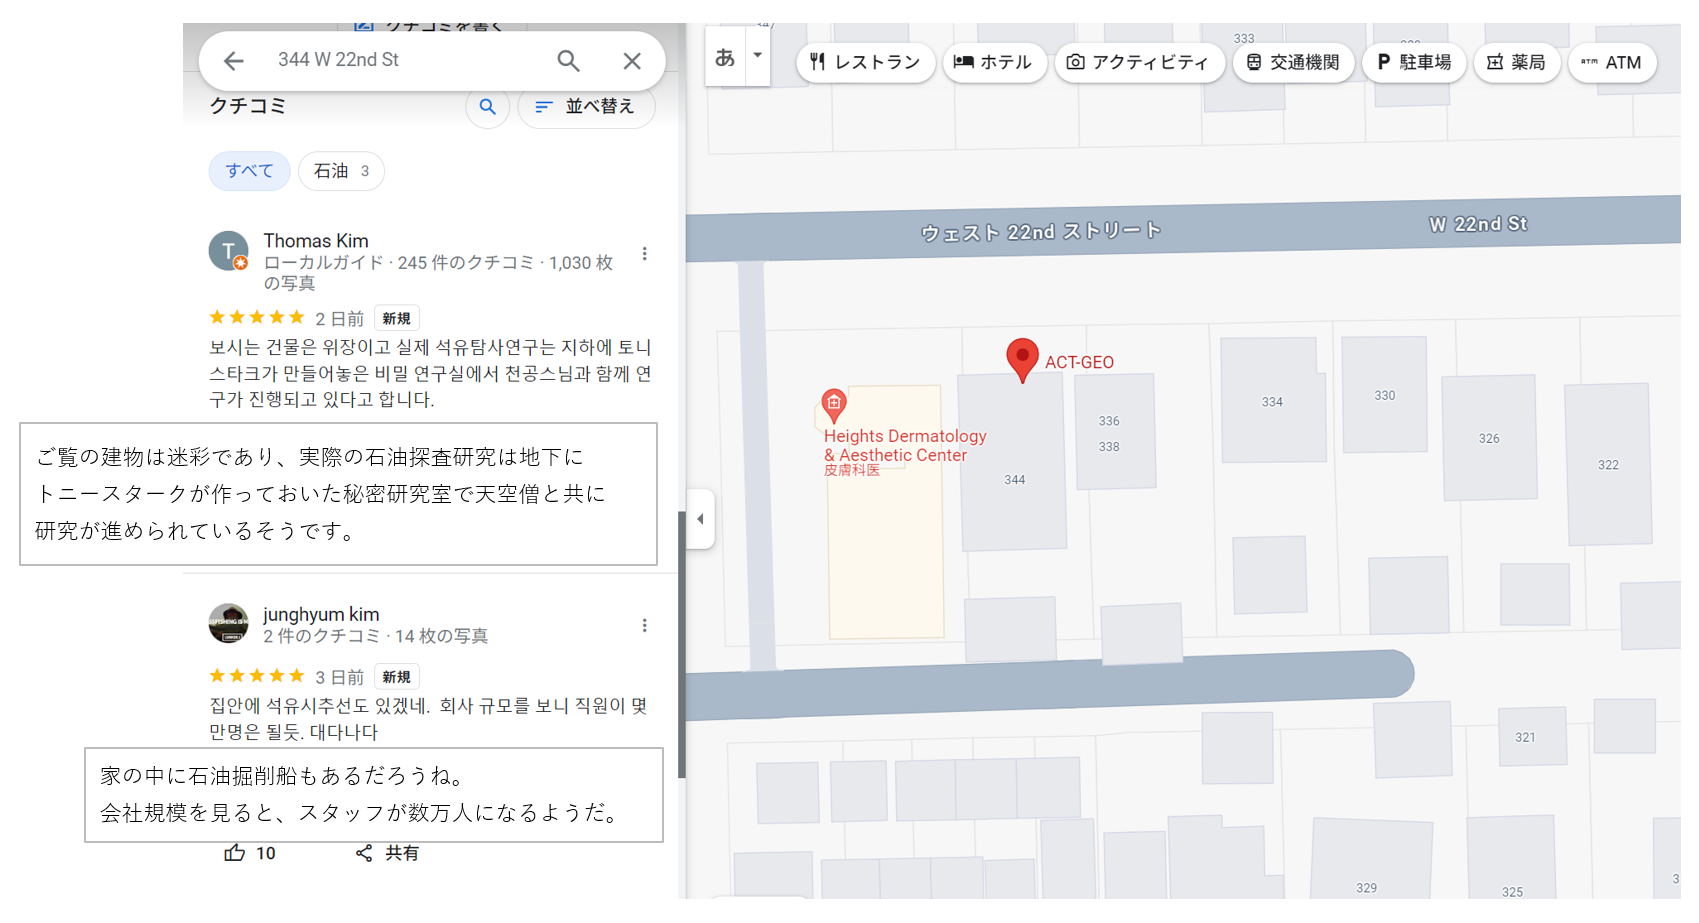
Task: Expand the input method dropdown arrow
Action: pyautogui.click(x=758, y=56)
